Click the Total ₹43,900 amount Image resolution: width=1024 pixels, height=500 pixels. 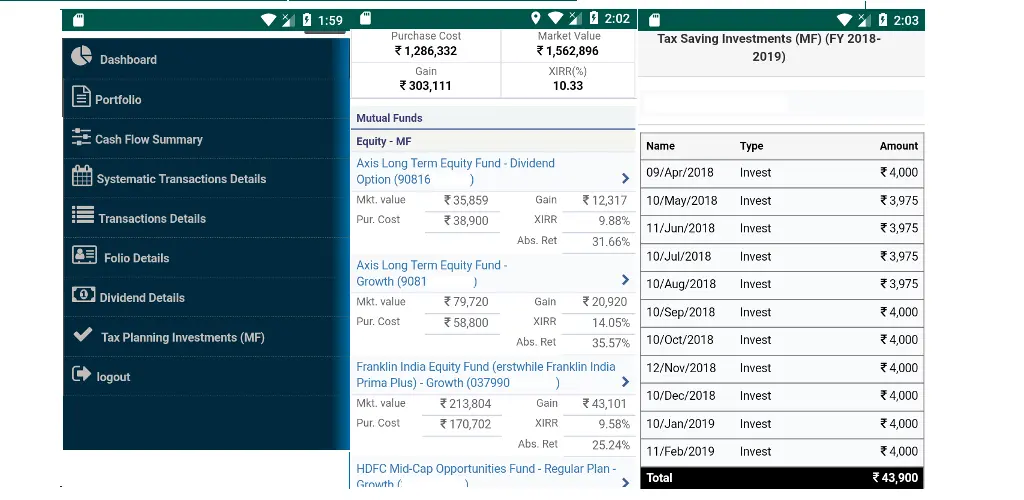point(895,478)
